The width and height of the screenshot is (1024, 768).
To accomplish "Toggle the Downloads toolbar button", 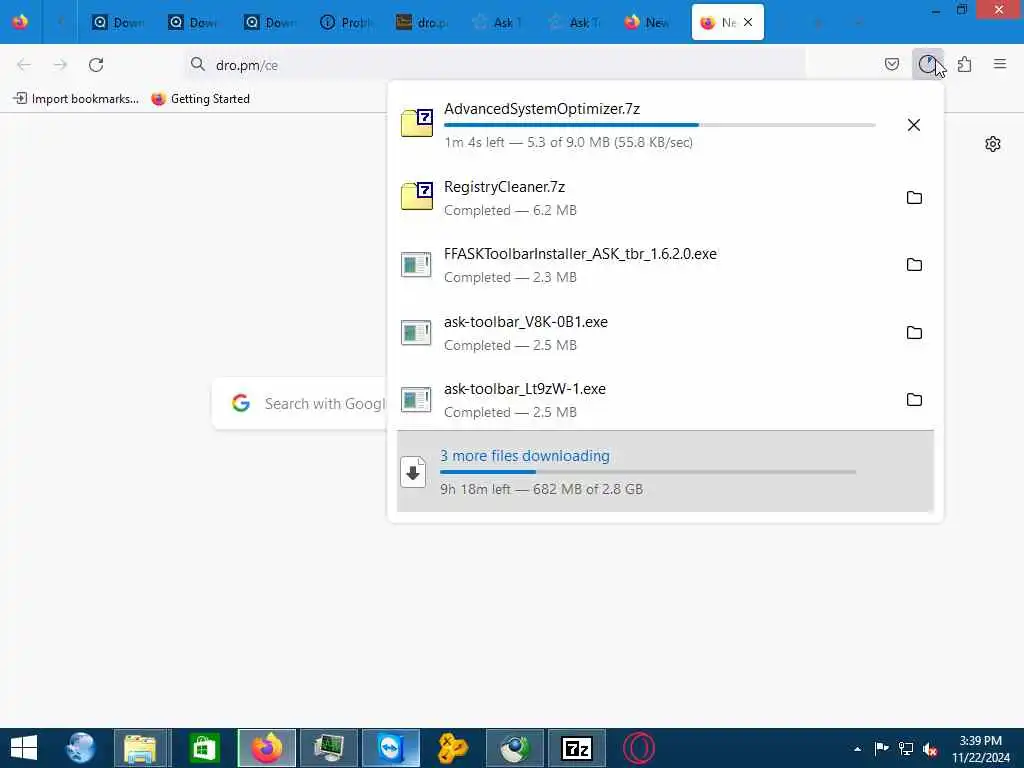I will 927,64.
